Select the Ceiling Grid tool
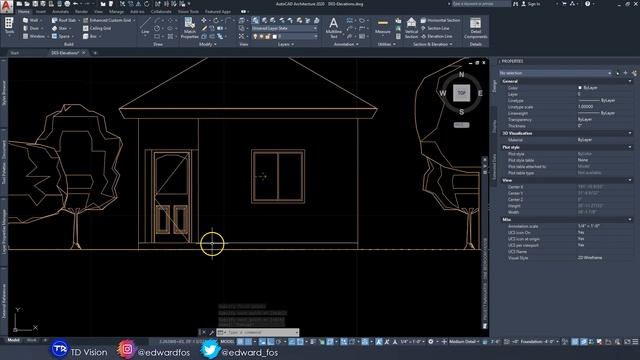Viewport: 640px width, 360px height. (97, 28)
